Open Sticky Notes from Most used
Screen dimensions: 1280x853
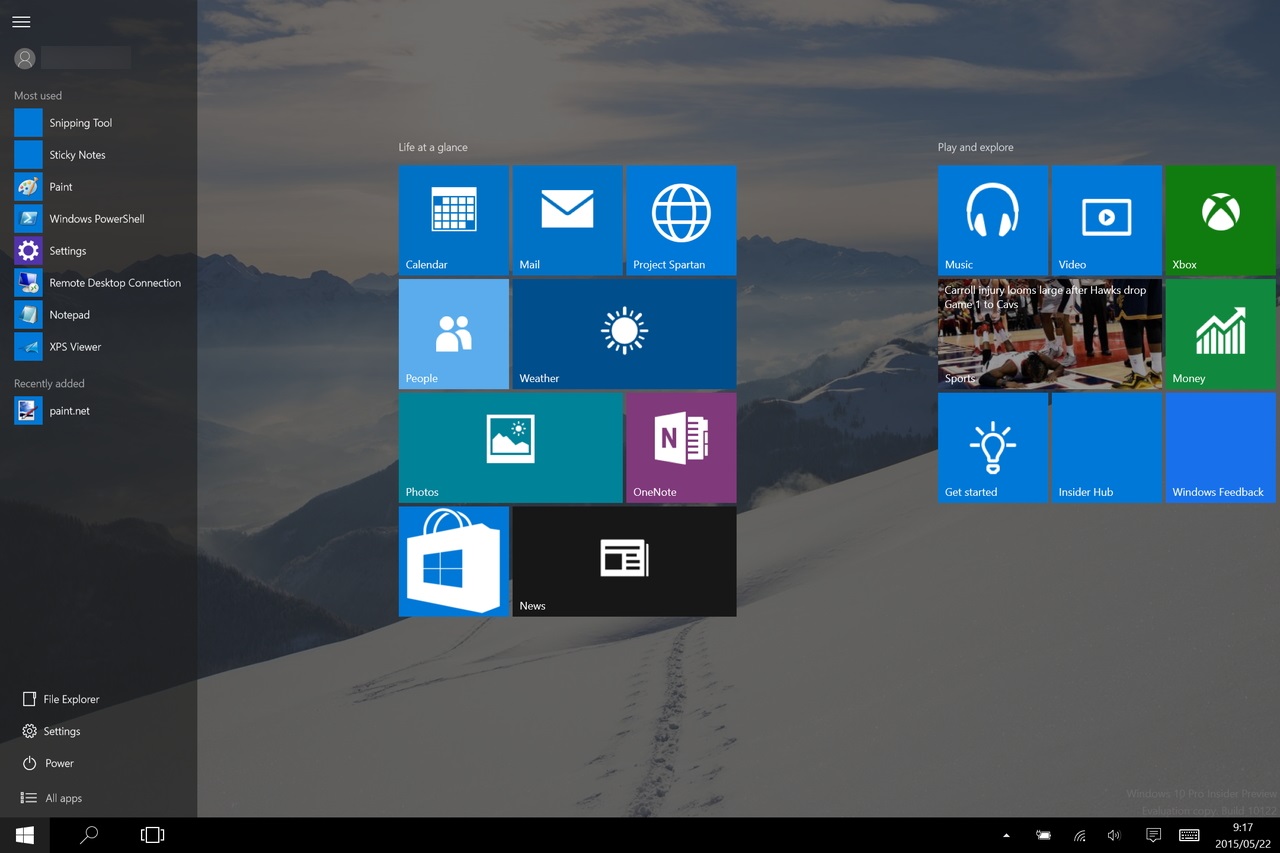pos(98,155)
